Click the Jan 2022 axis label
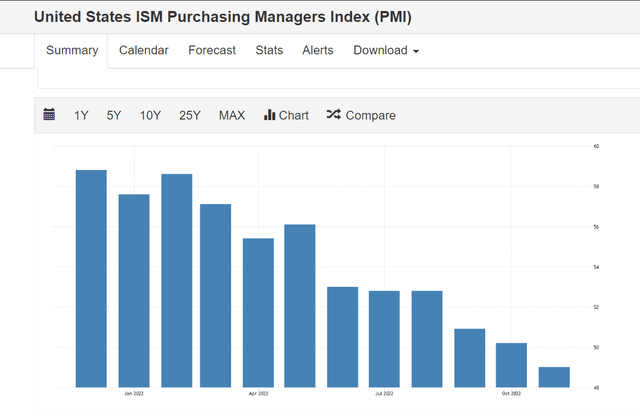This screenshot has width=640, height=419. point(134,393)
